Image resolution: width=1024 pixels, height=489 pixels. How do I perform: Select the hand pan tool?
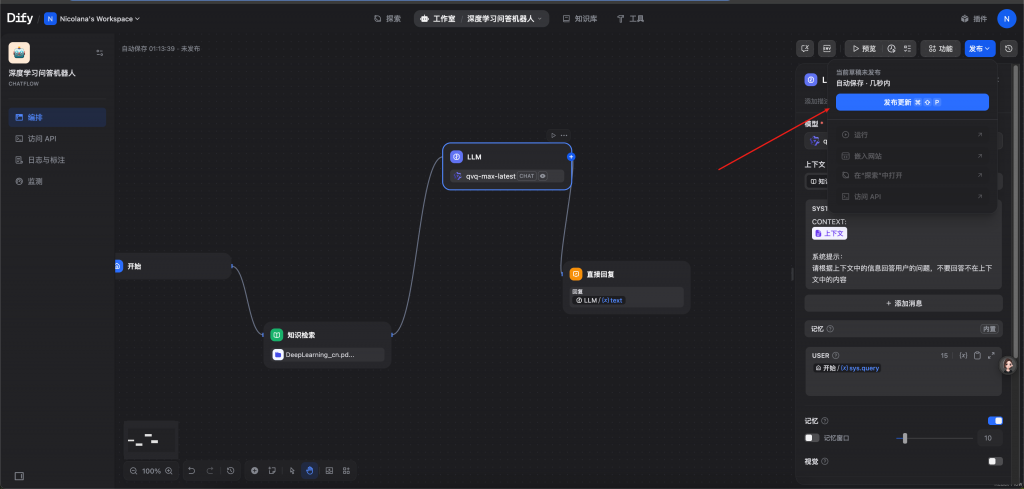(310, 470)
